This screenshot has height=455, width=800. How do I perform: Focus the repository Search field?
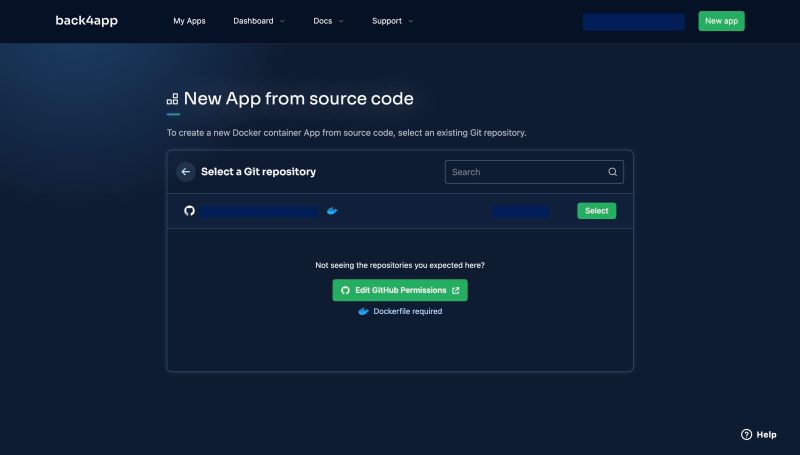coord(534,172)
